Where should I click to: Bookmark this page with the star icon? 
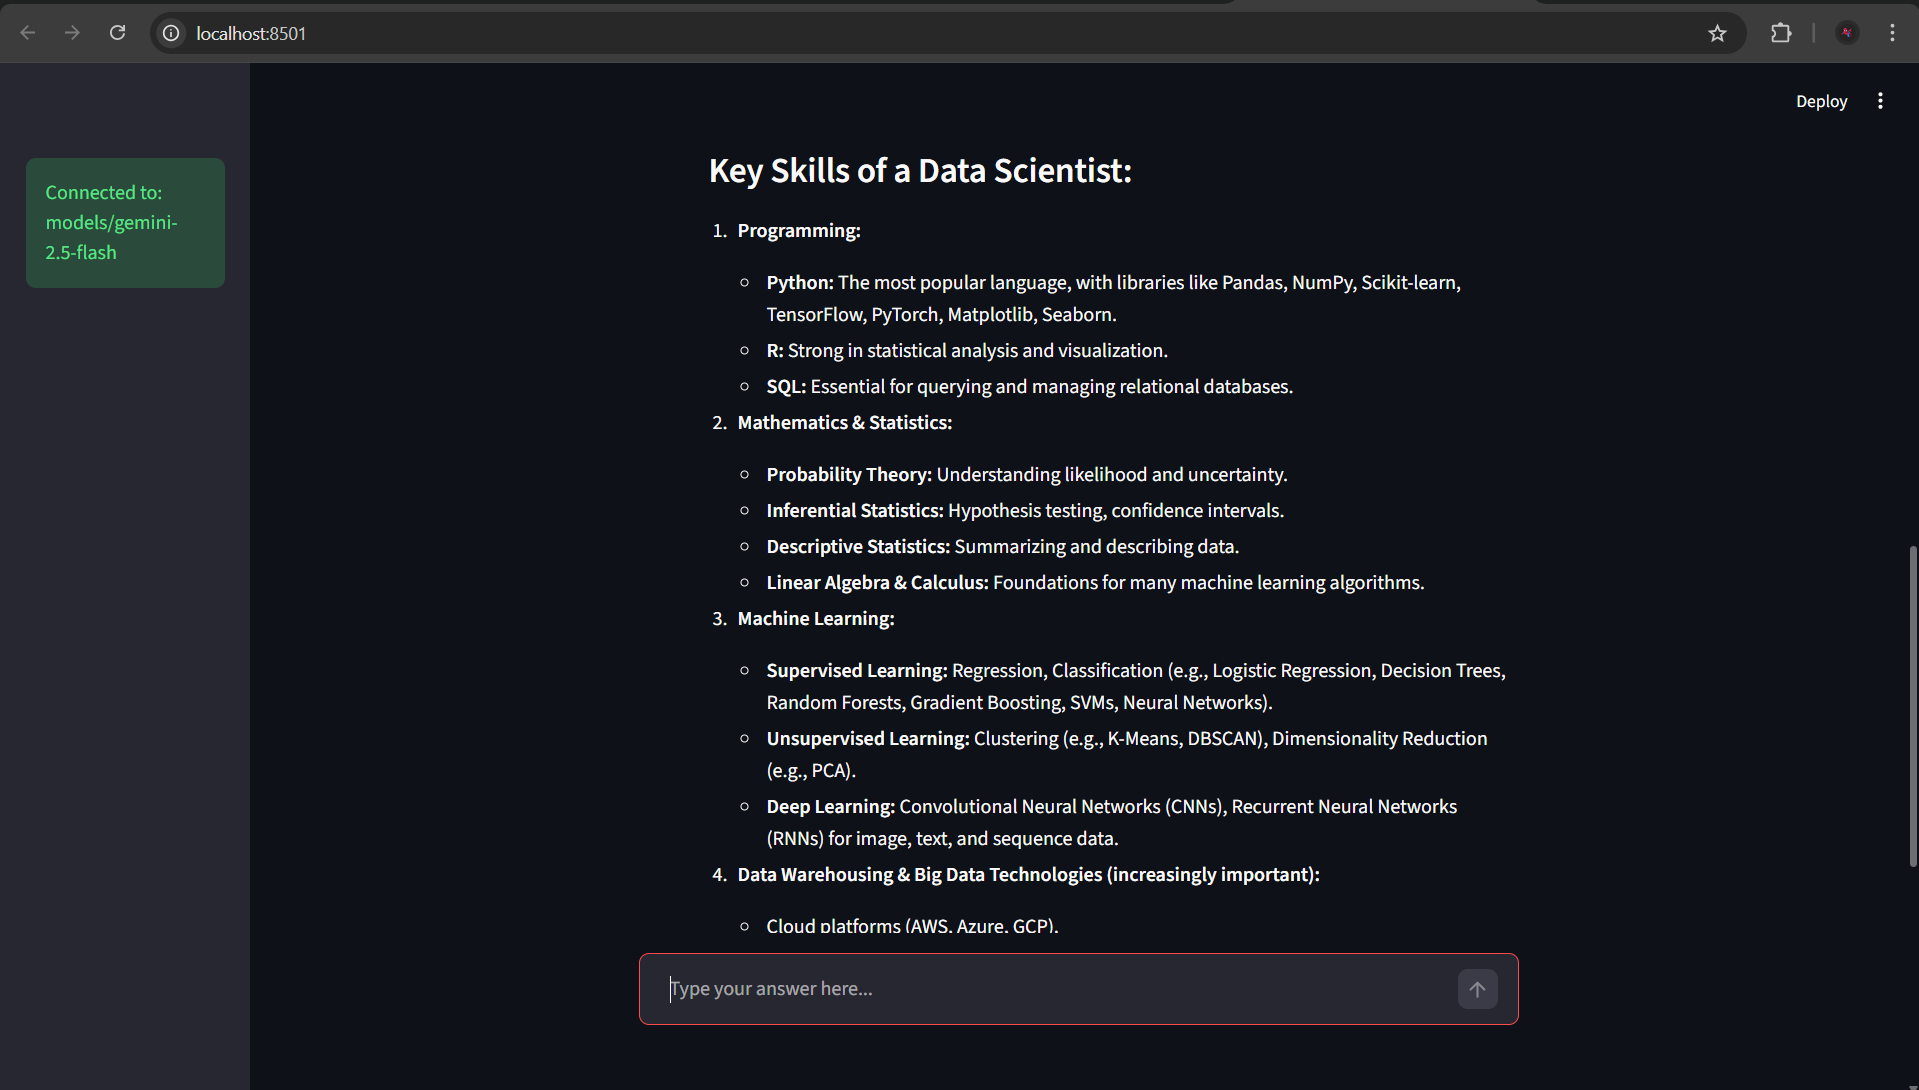[1717, 33]
